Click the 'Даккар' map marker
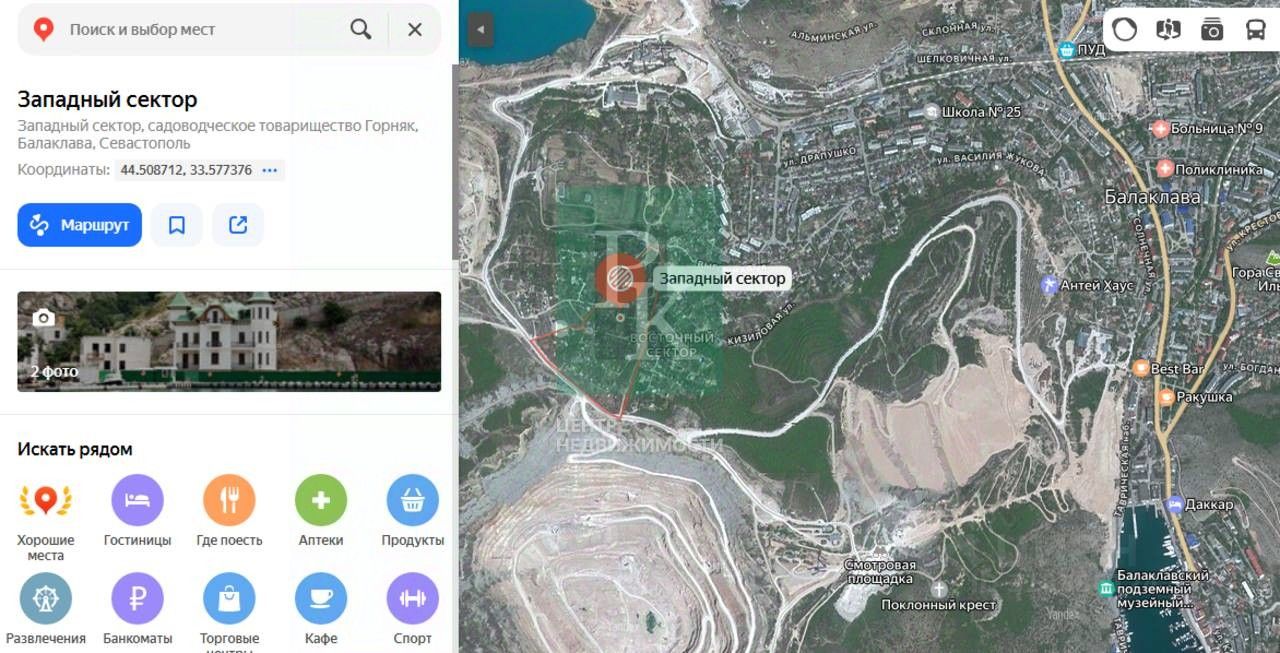Viewport: 1280px width, 653px height. point(1175,504)
